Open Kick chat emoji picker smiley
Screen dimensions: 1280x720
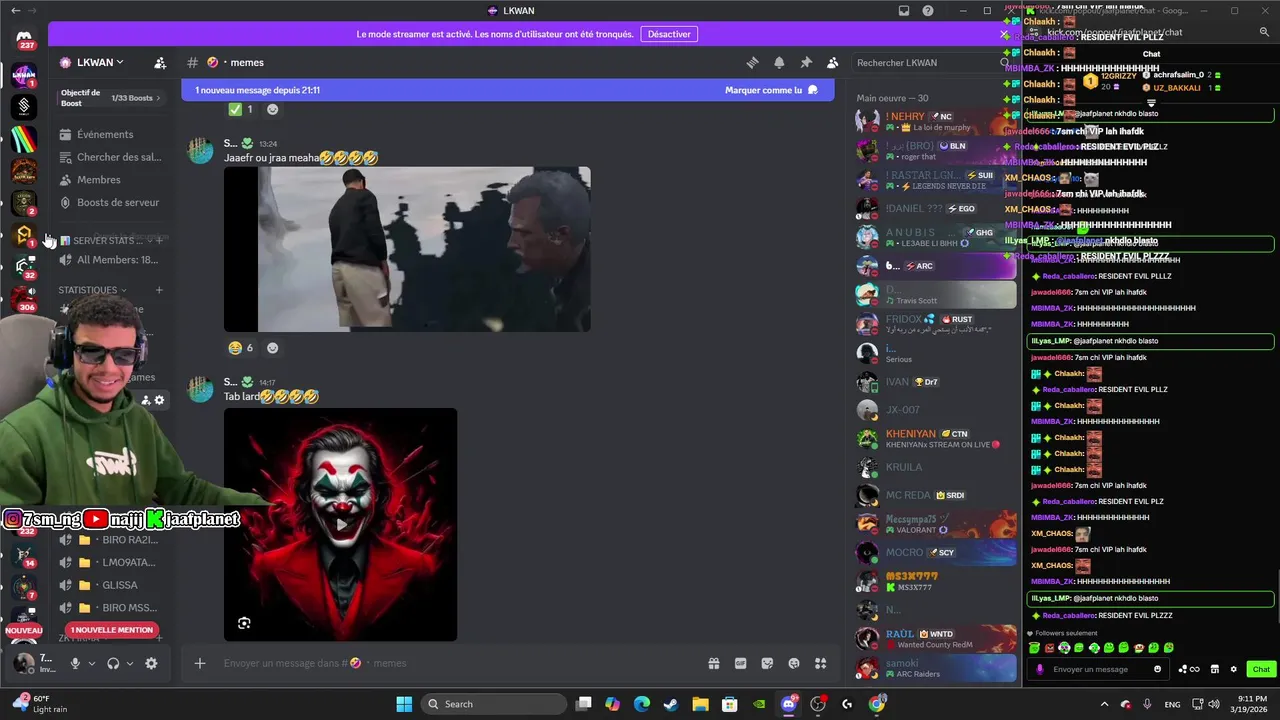tap(1158, 669)
